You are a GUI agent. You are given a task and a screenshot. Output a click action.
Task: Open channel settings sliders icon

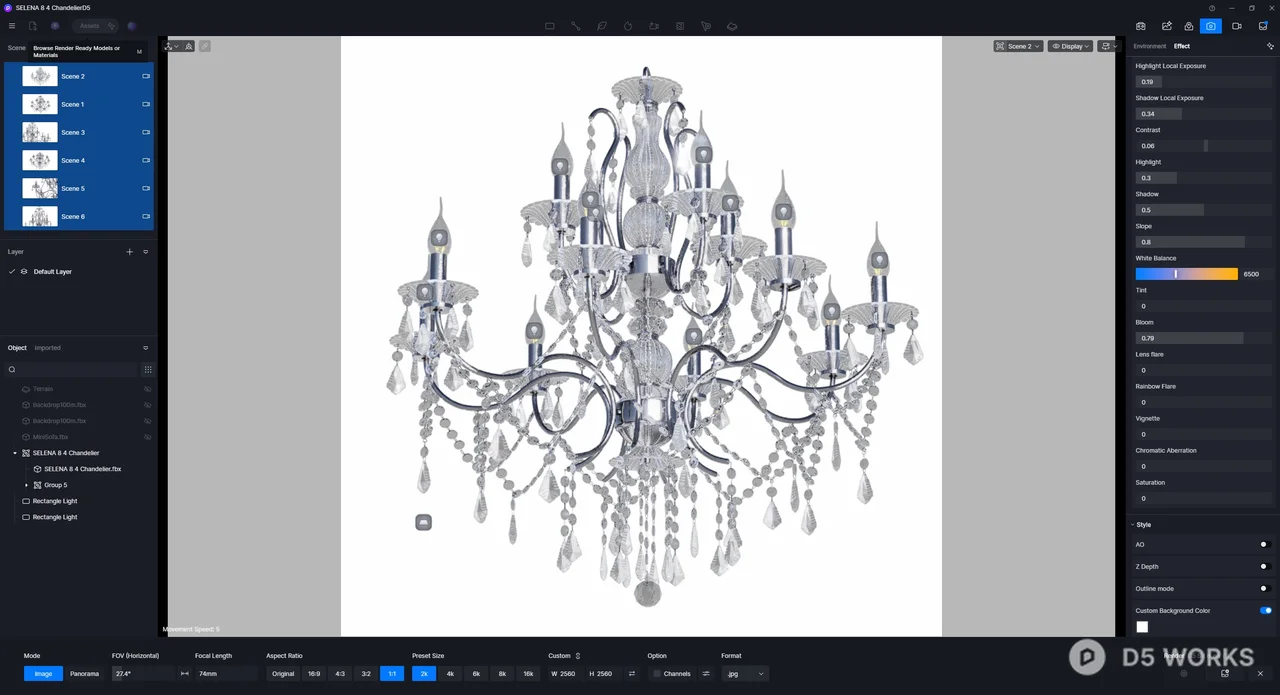point(706,674)
